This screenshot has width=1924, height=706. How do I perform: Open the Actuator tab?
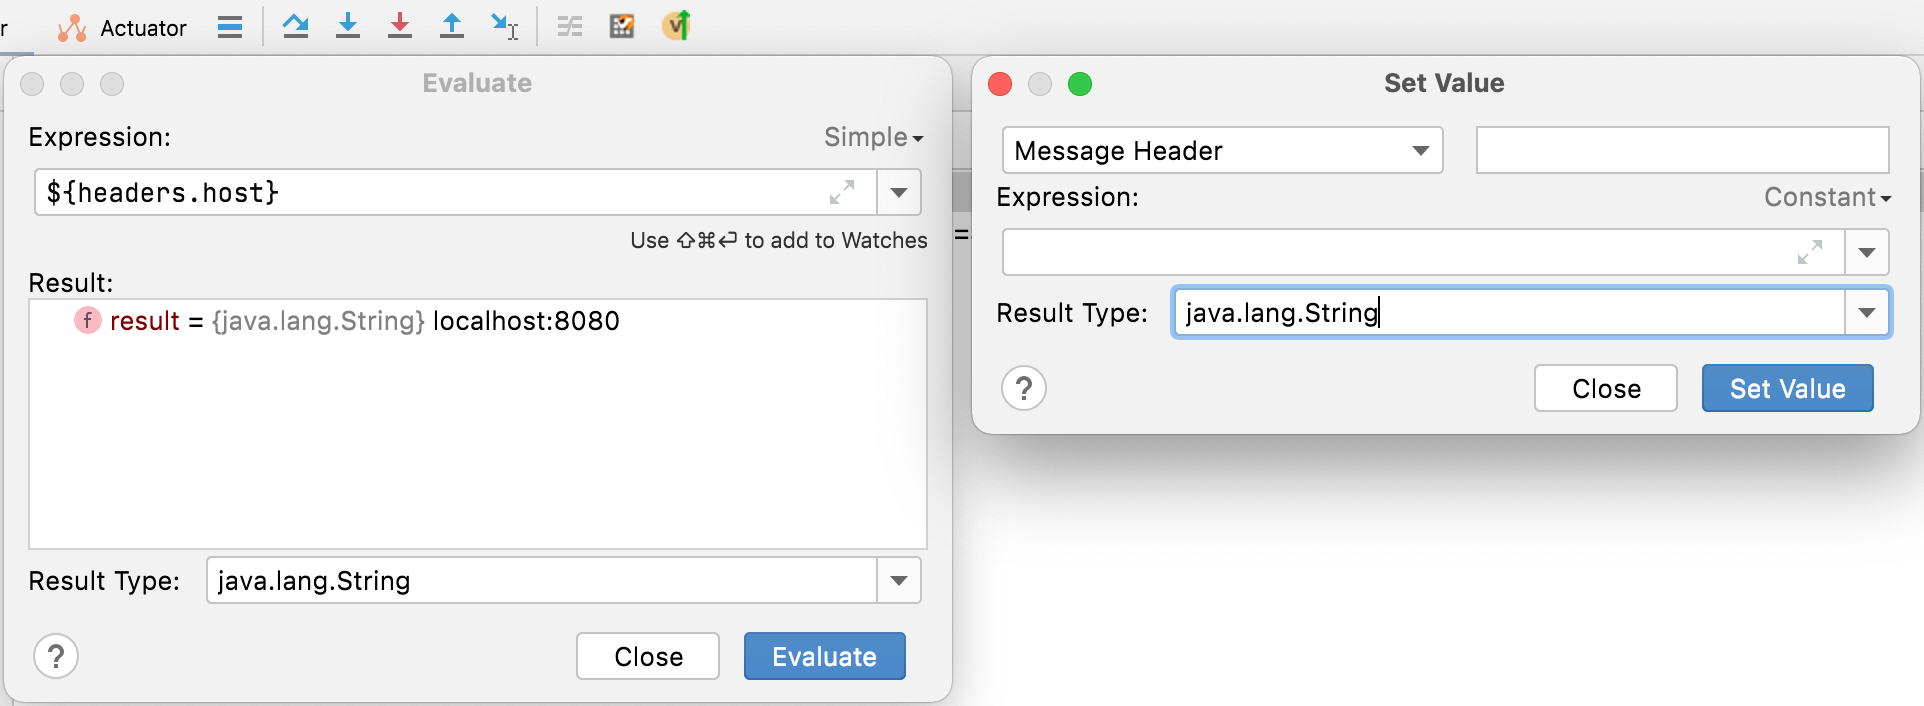123,28
